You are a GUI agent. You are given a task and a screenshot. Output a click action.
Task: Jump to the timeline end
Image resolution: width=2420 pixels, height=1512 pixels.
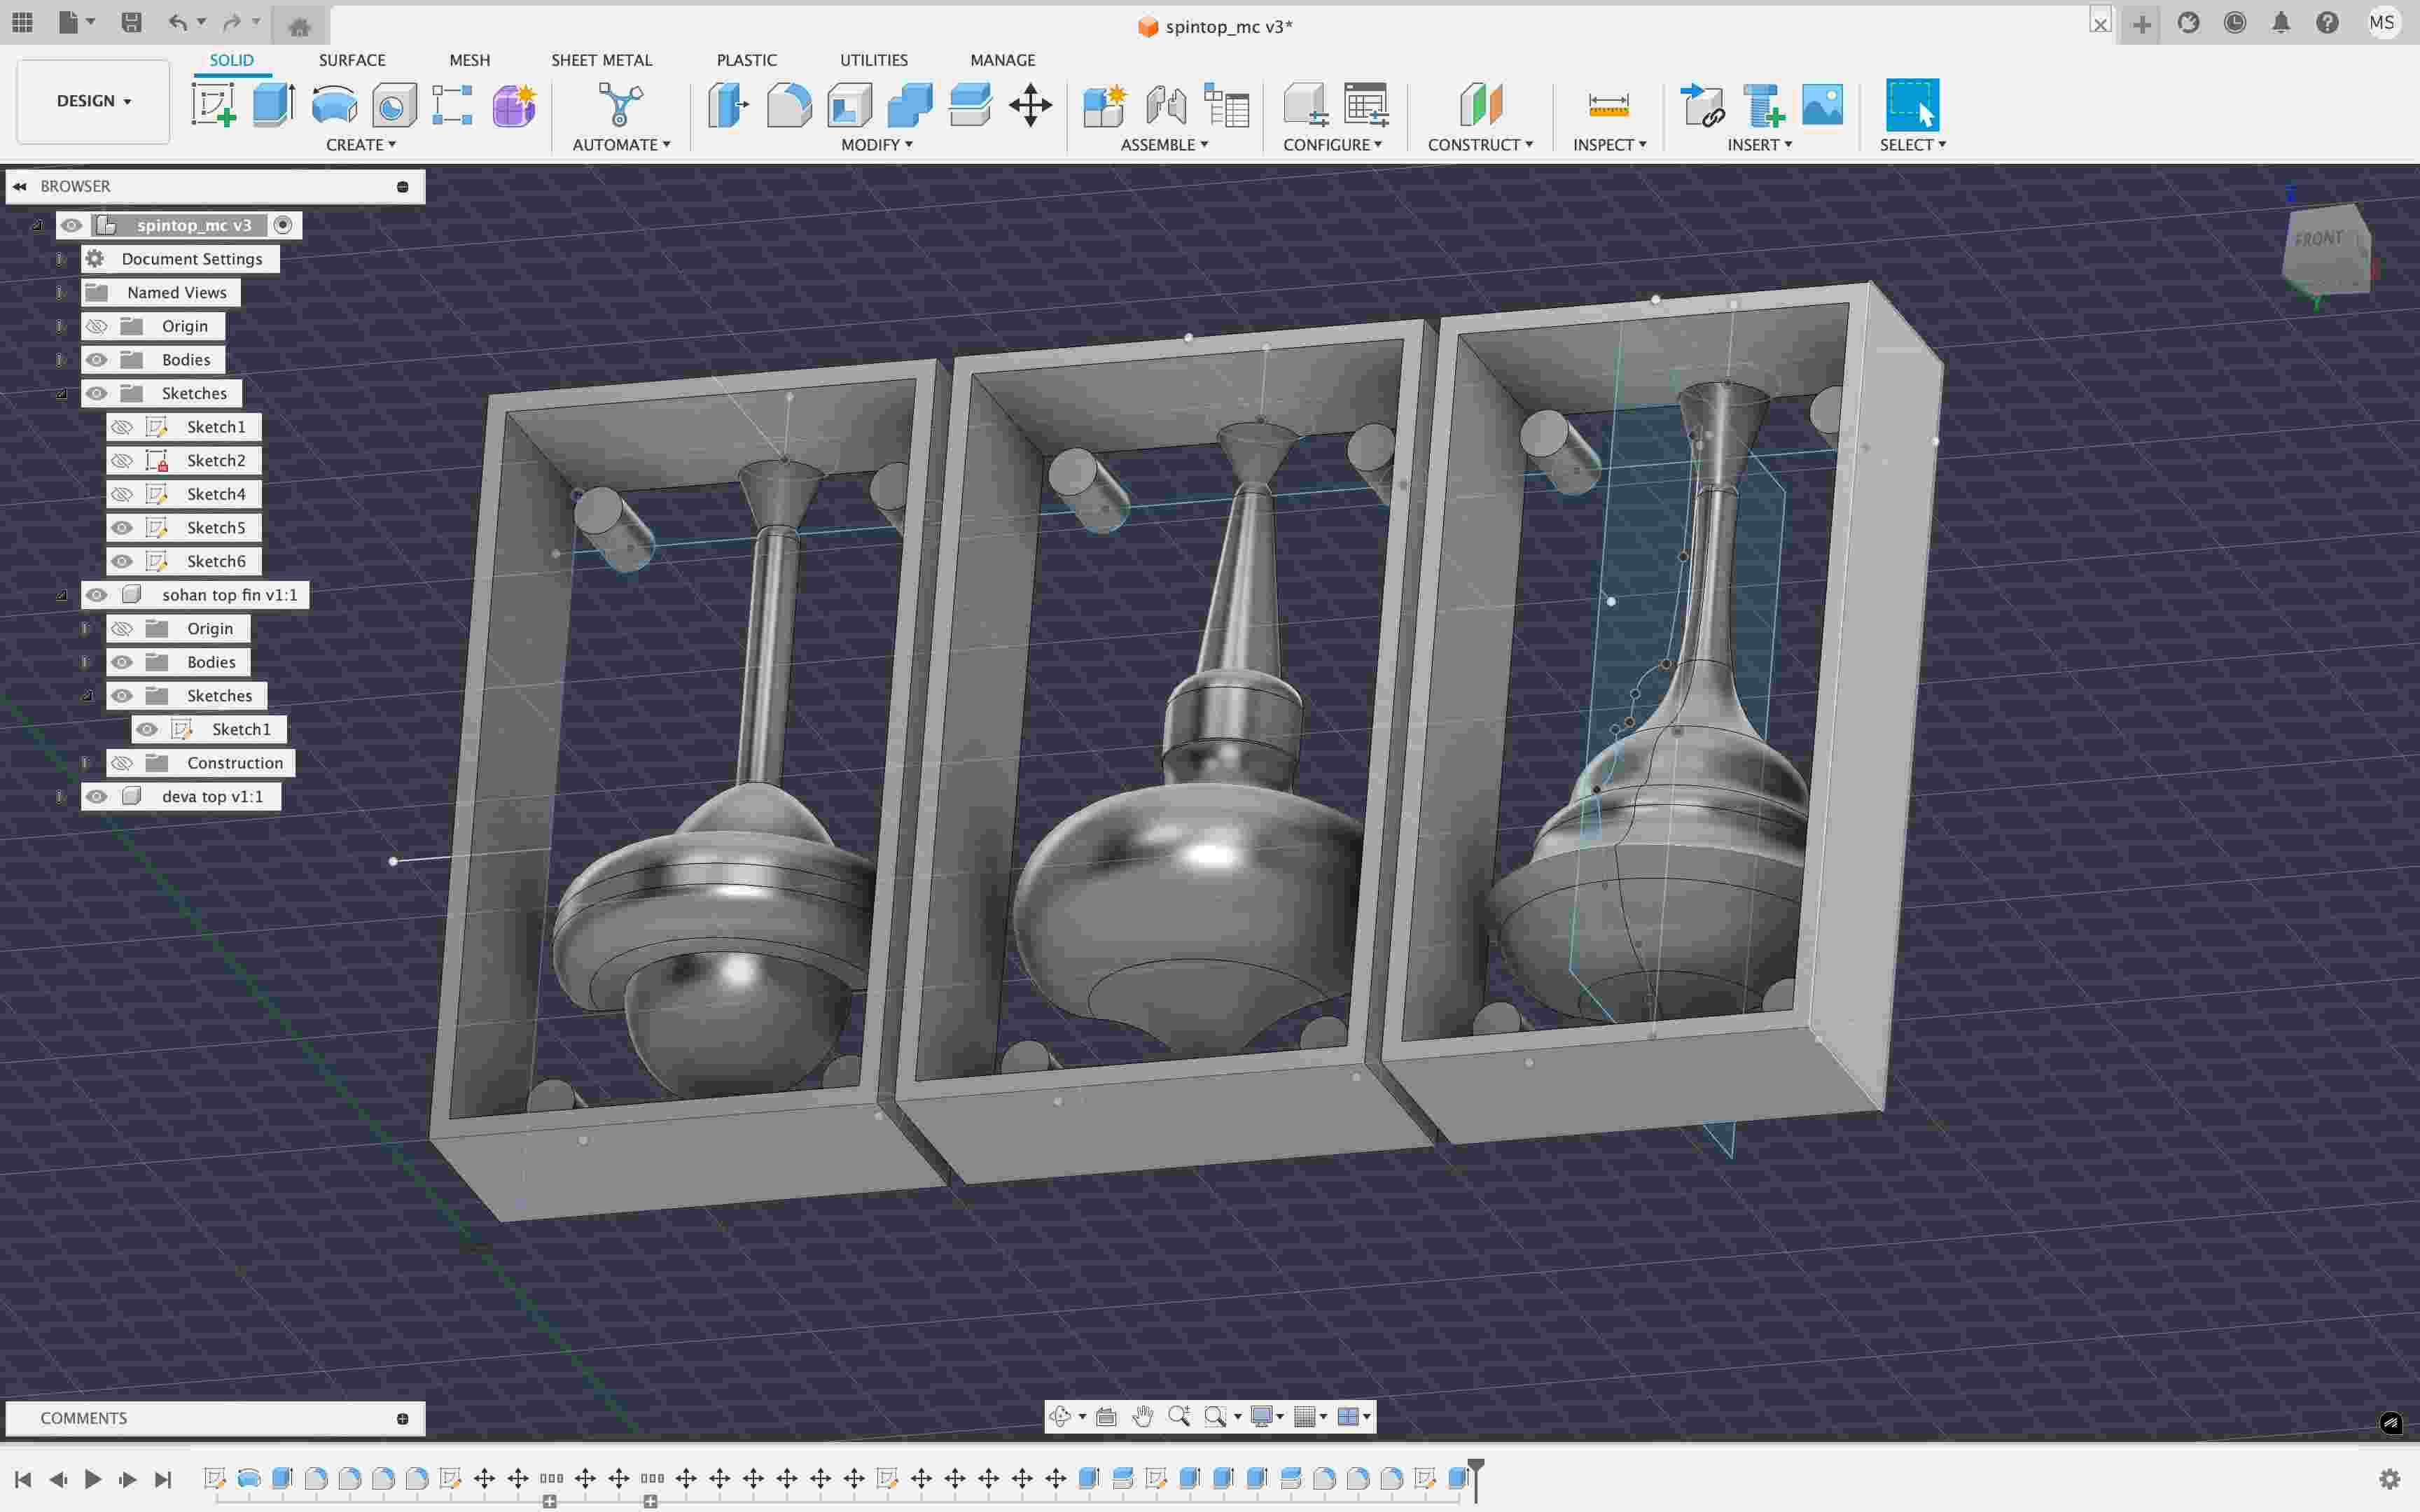pos(163,1479)
